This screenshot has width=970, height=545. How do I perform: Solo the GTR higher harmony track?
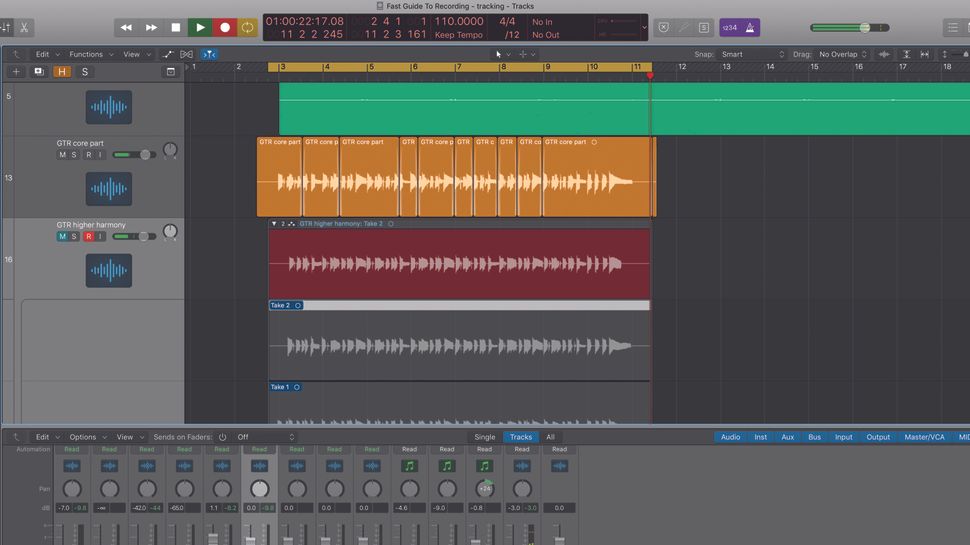74,236
